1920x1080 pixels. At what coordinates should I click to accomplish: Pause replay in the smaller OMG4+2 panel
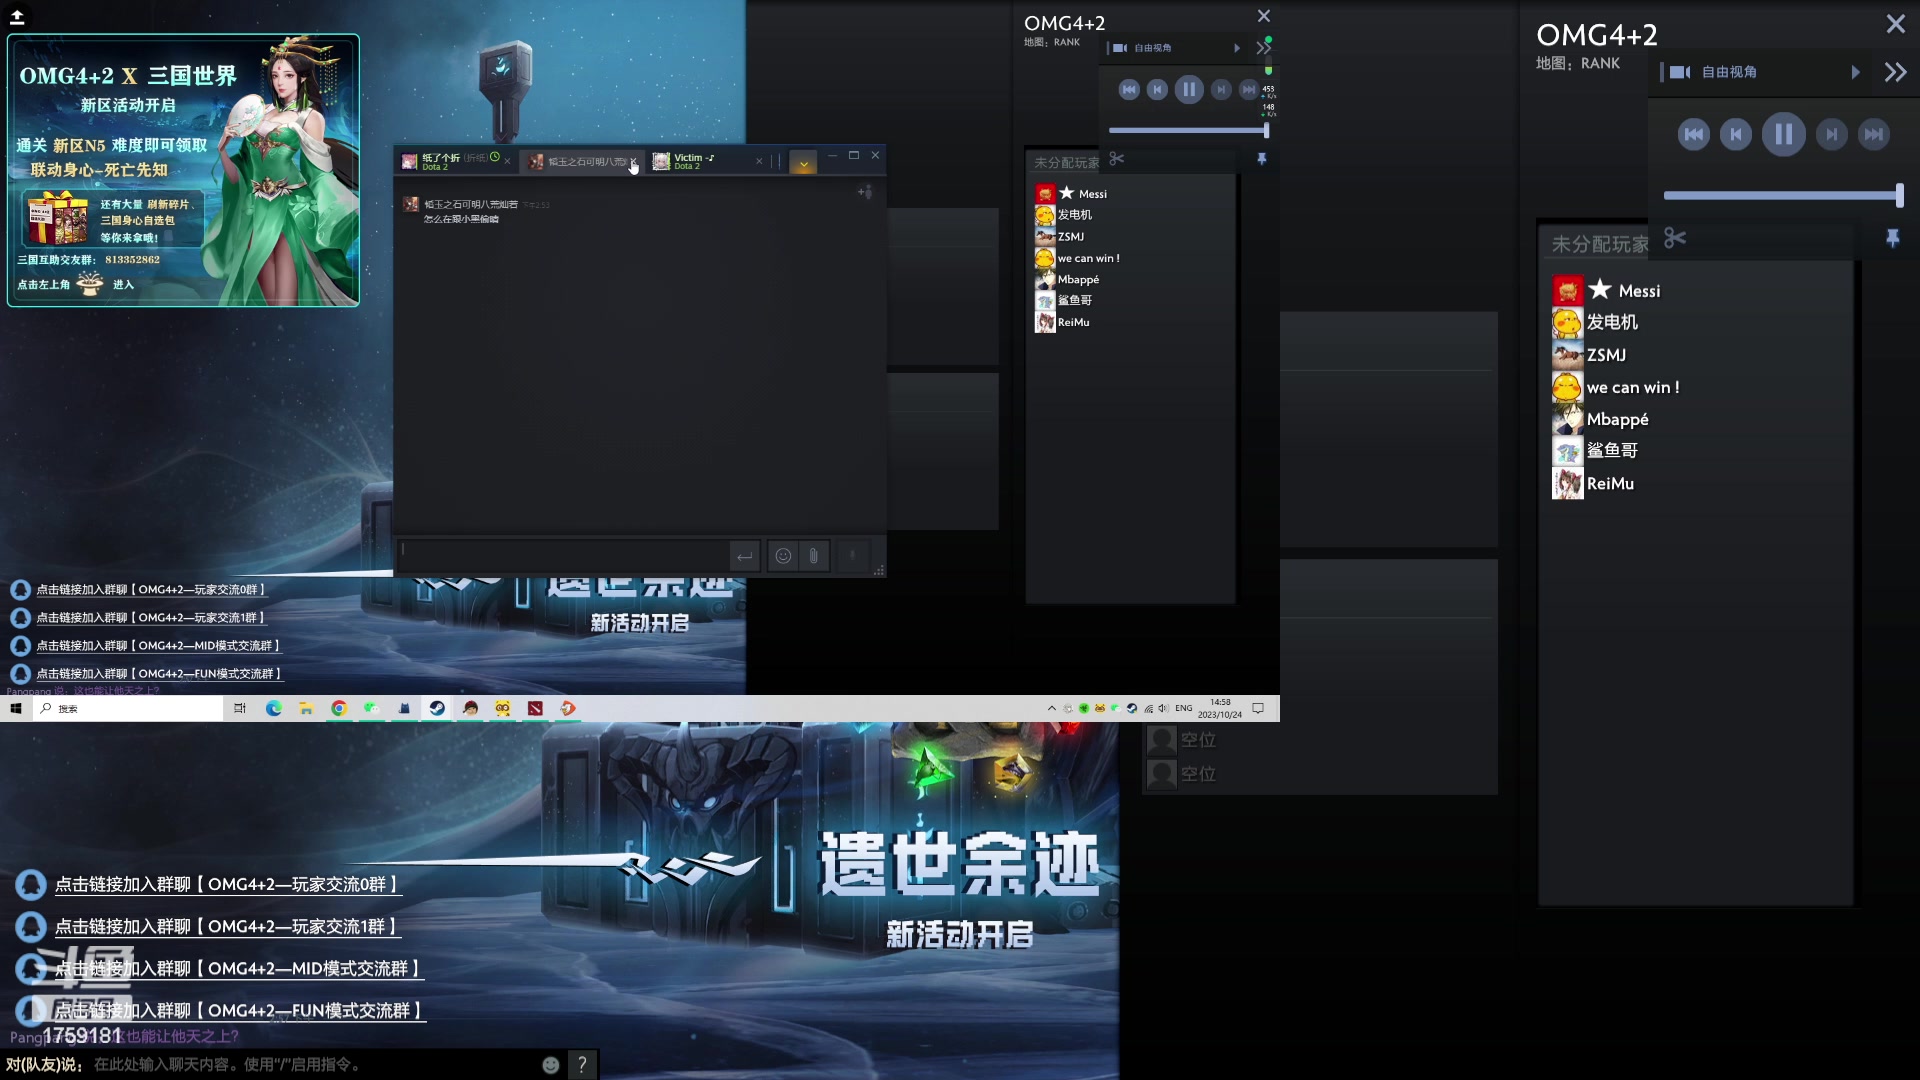click(x=1188, y=90)
